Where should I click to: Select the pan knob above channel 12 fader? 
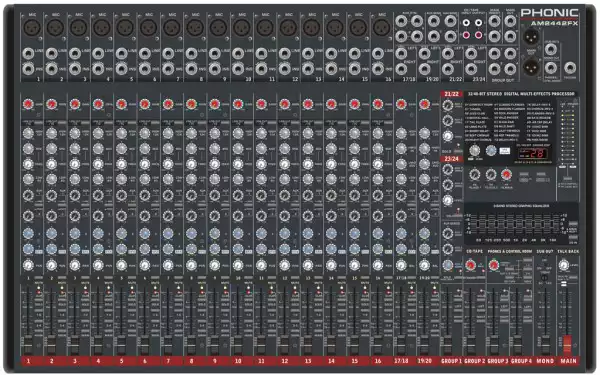(x=284, y=265)
